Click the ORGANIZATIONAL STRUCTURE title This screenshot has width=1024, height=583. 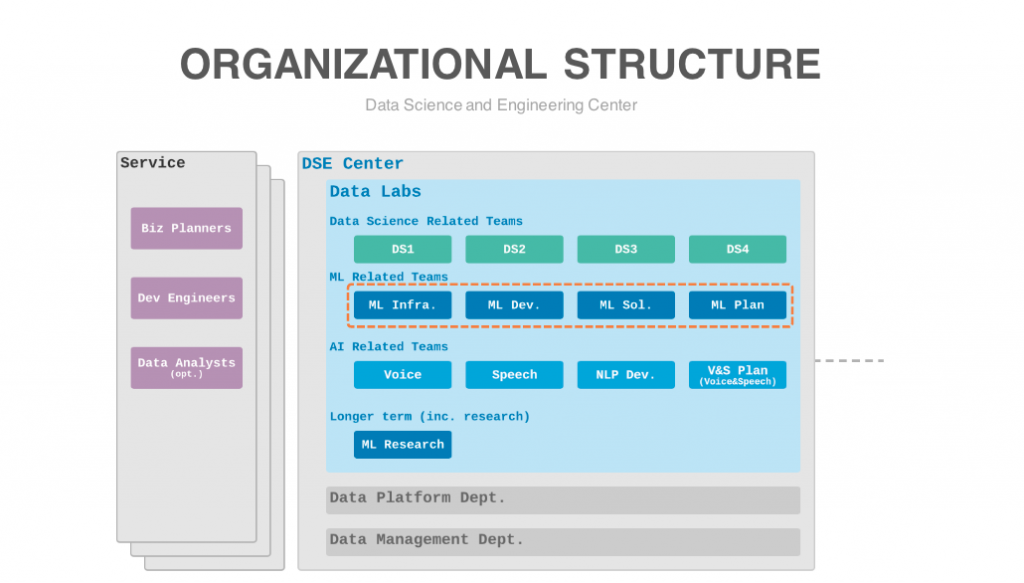pyautogui.click(x=500, y=64)
